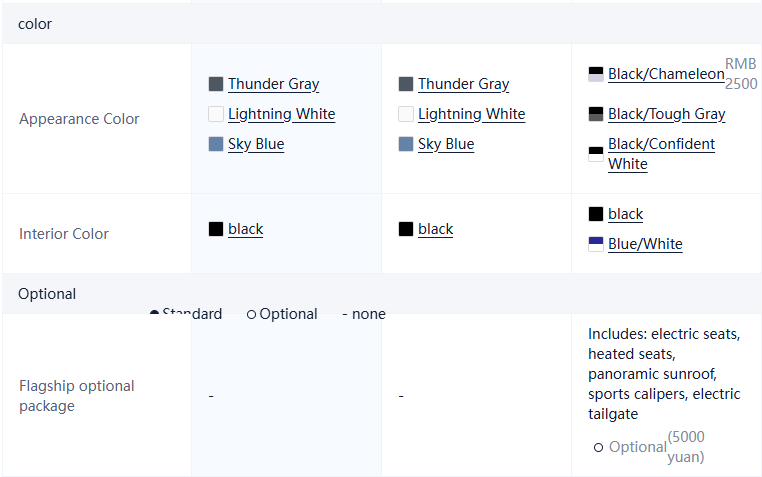Viewport: 762px width, 477px height.
Task: Click Appearance Color row label
Action: [79, 118]
